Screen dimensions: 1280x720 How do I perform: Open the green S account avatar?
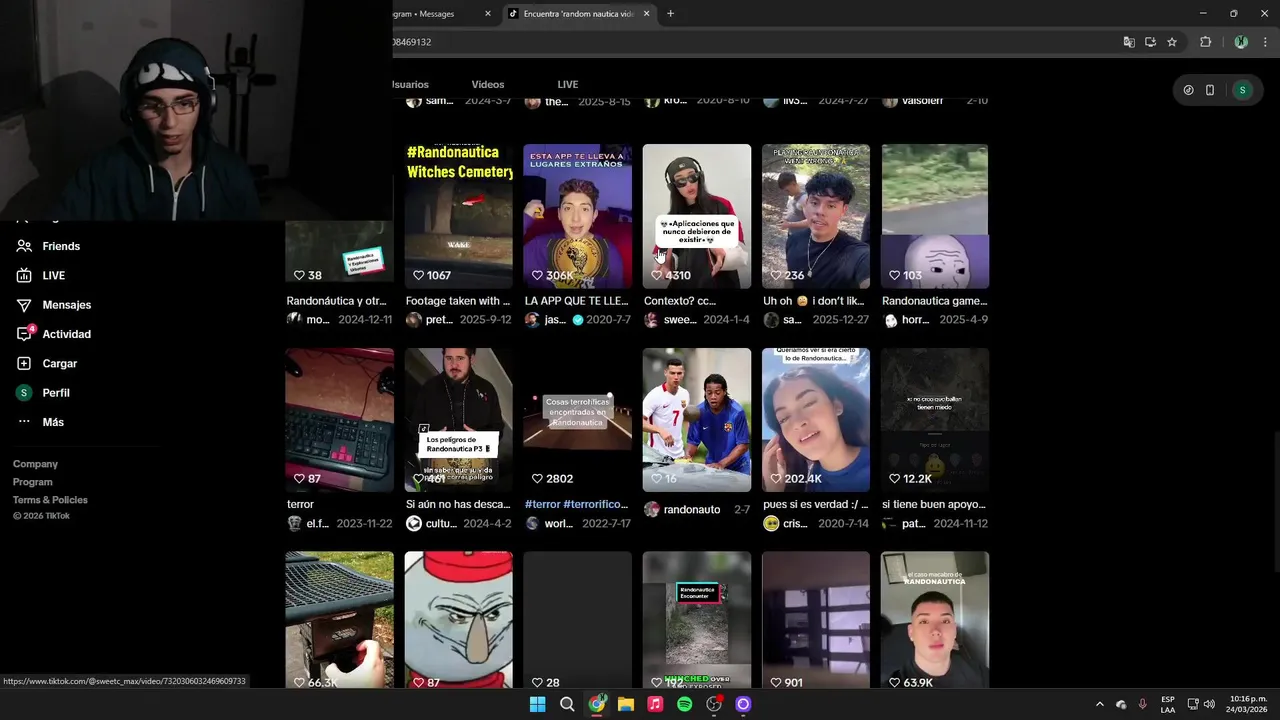coord(1242,90)
